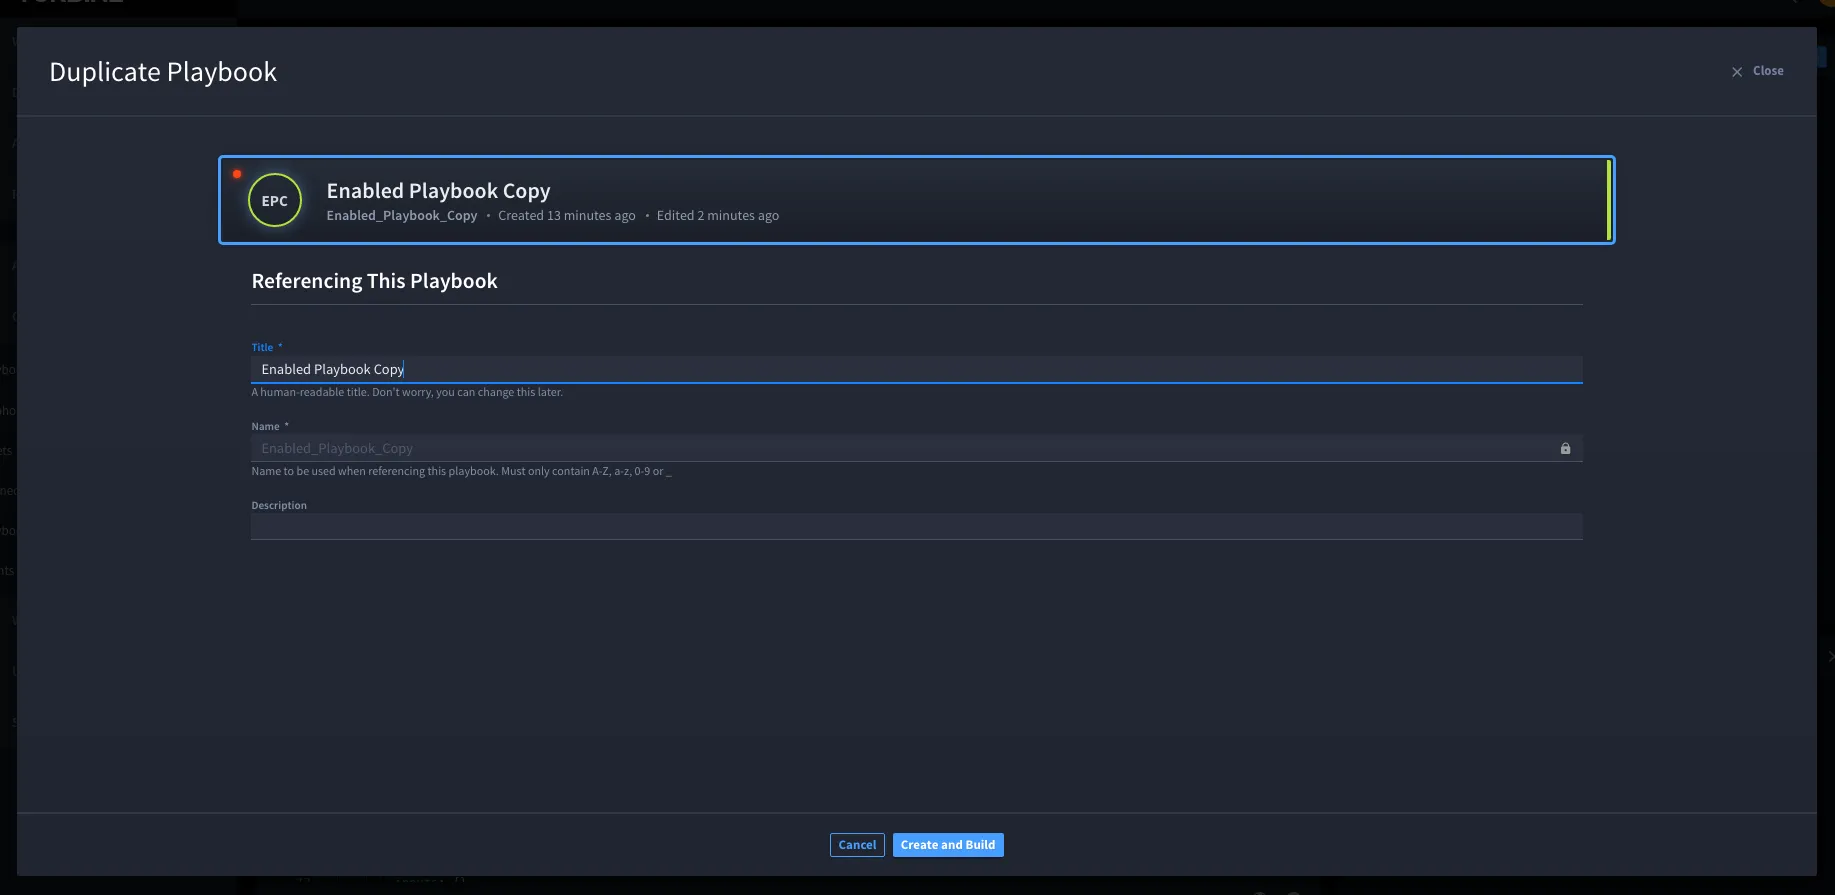The image size is (1835, 895).
Task: Expand the side panel chevron at right edge
Action: tap(1830, 657)
